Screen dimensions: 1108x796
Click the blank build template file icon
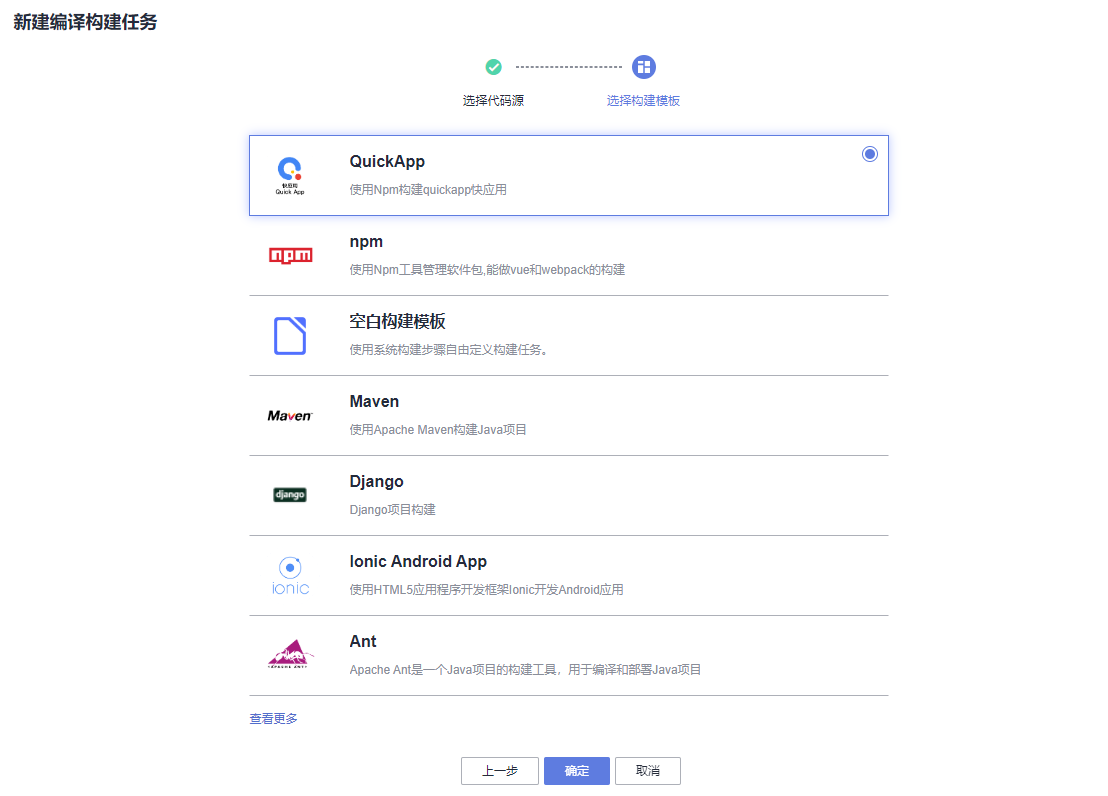click(290, 335)
